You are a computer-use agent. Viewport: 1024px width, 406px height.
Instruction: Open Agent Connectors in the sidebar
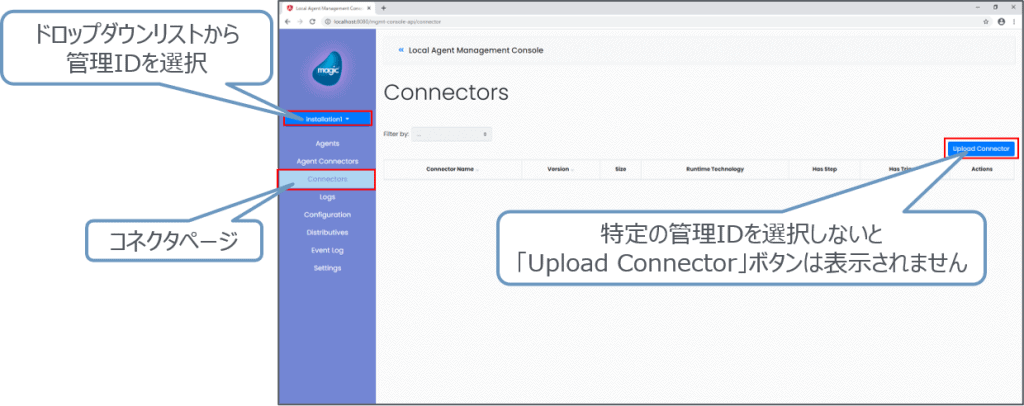click(327, 161)
